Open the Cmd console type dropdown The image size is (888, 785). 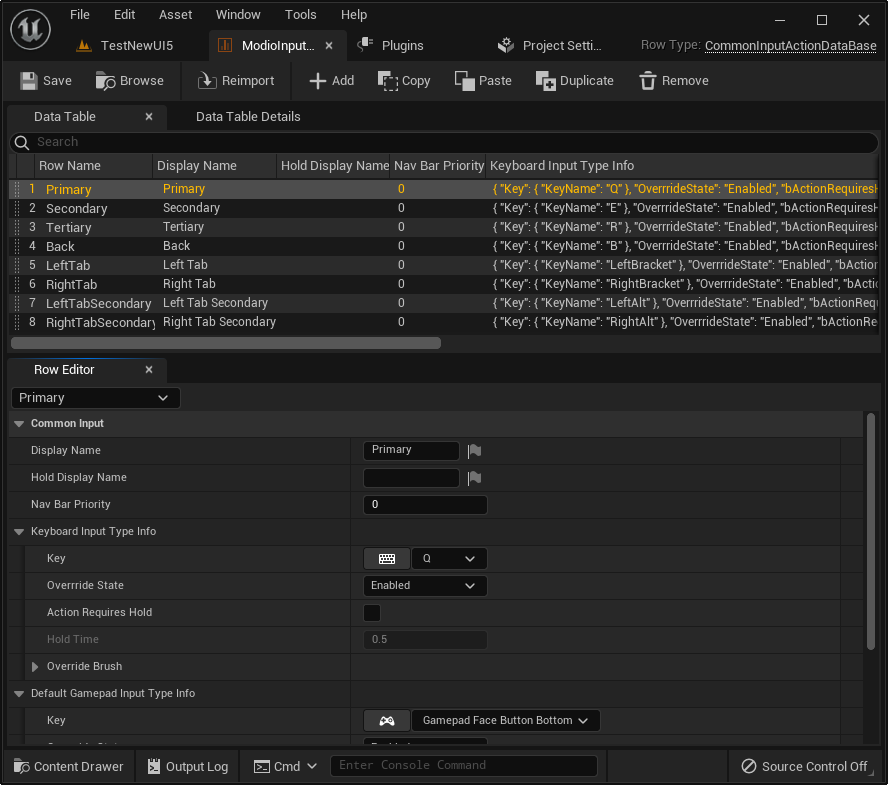[x=285, y=766]
